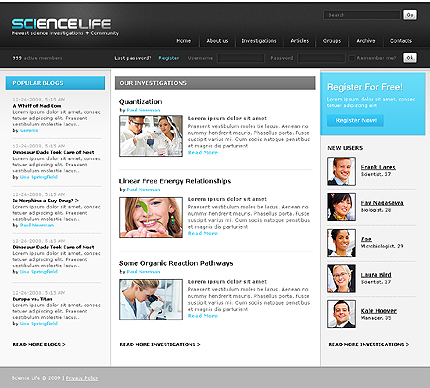
Task: Click Read More Blogs link
Action: tap(39, 344)
